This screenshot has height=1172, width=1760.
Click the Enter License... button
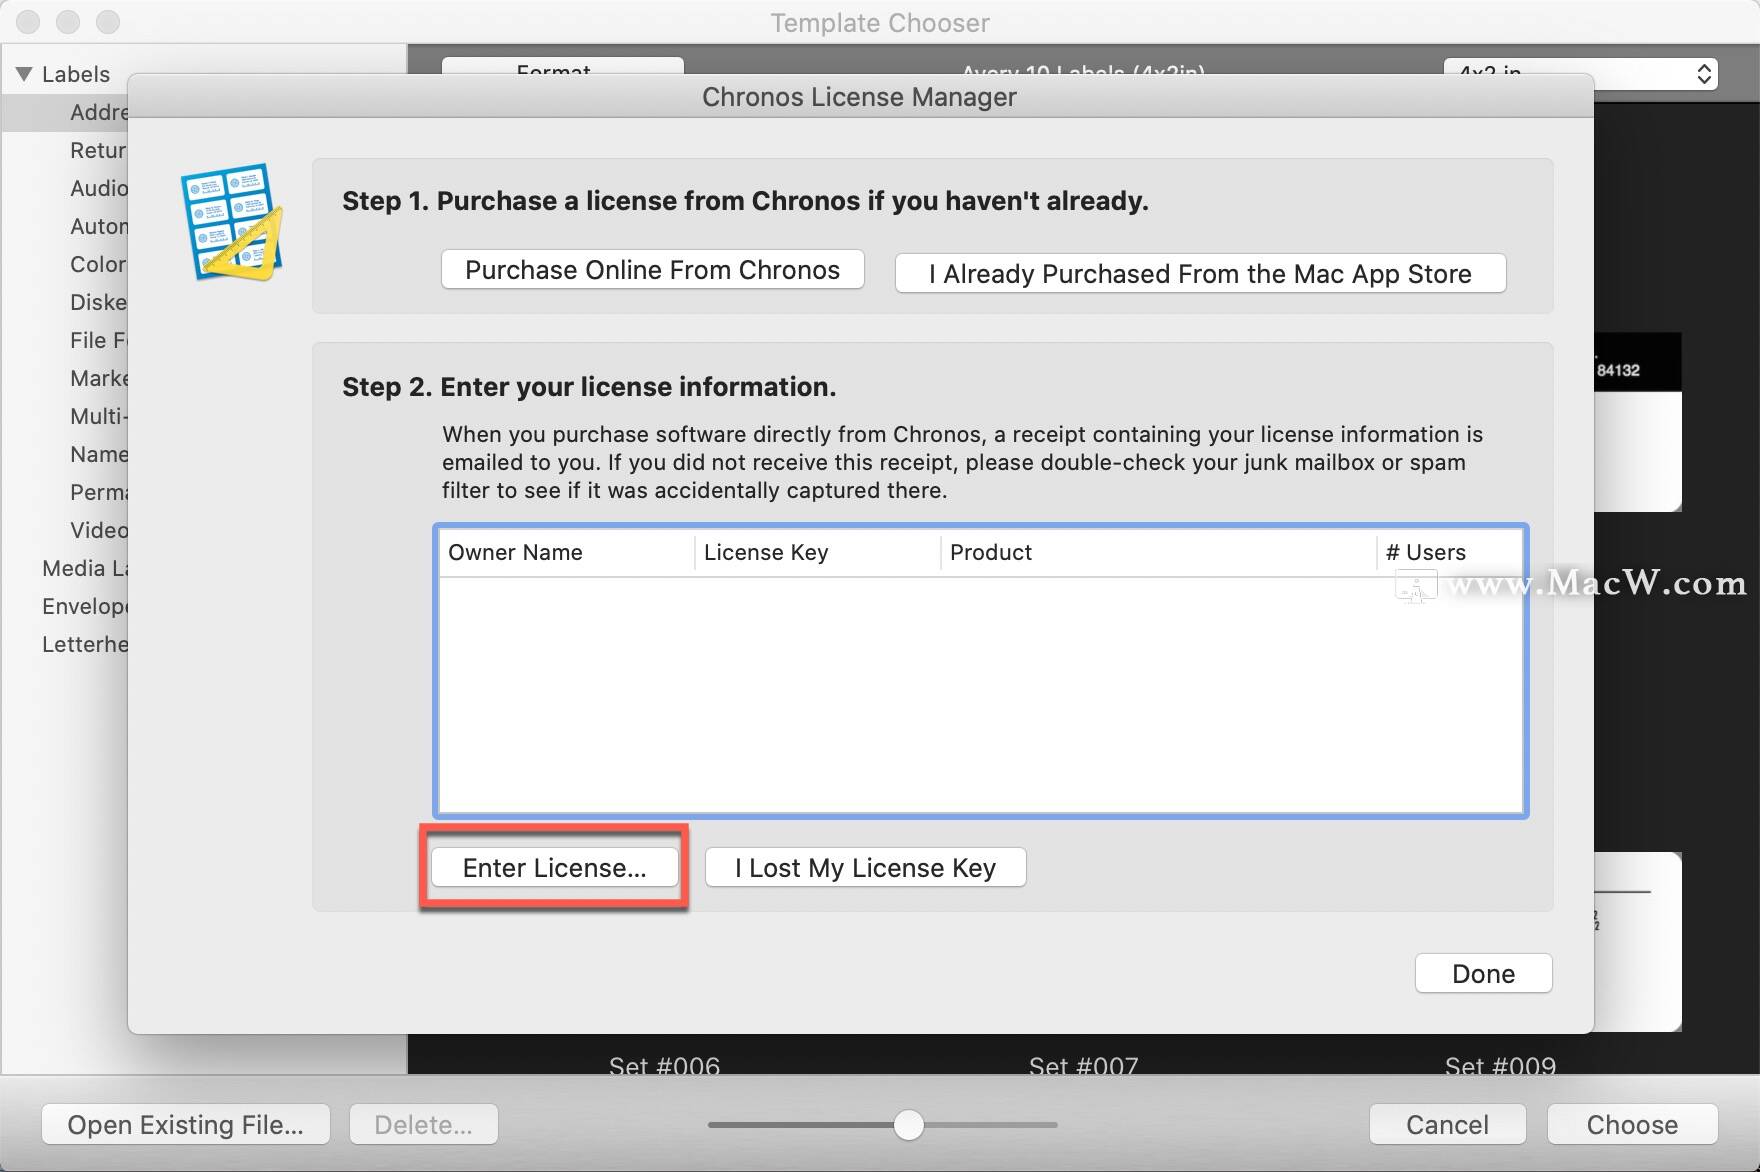click(x=555, y=868)
